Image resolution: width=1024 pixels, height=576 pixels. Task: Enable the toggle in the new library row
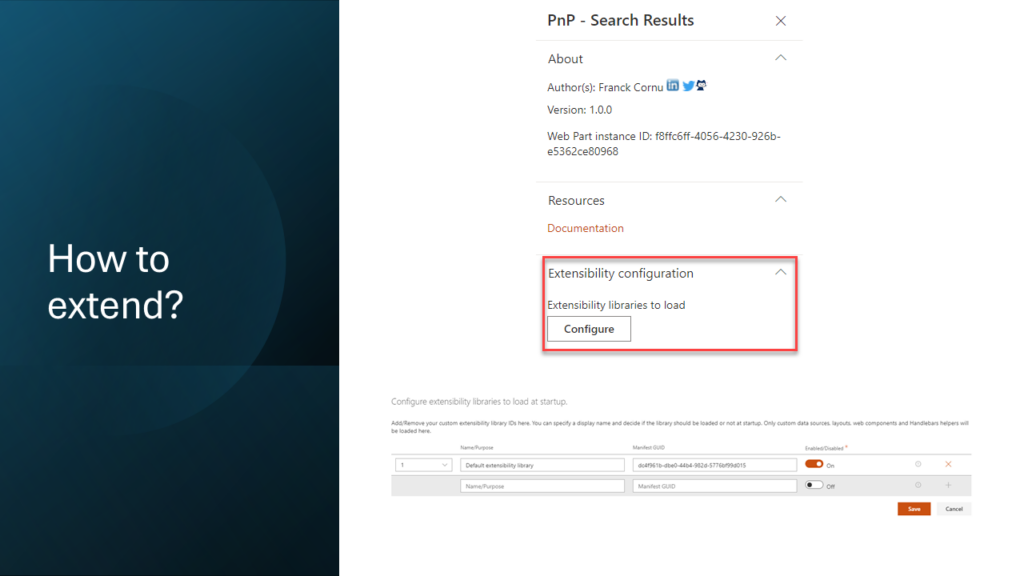[814, 485]
